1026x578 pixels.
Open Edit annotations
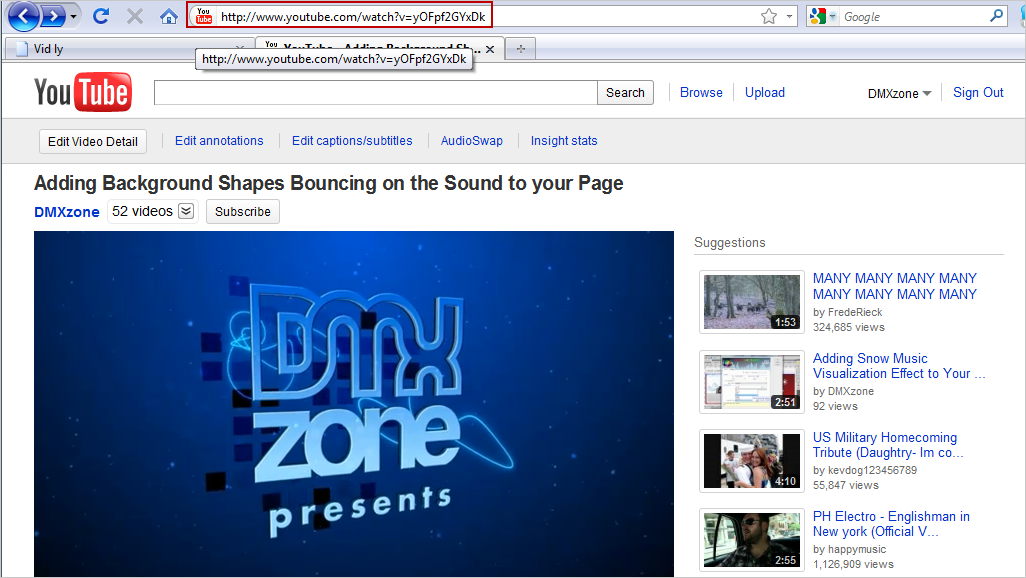click(x=219, y=141)
